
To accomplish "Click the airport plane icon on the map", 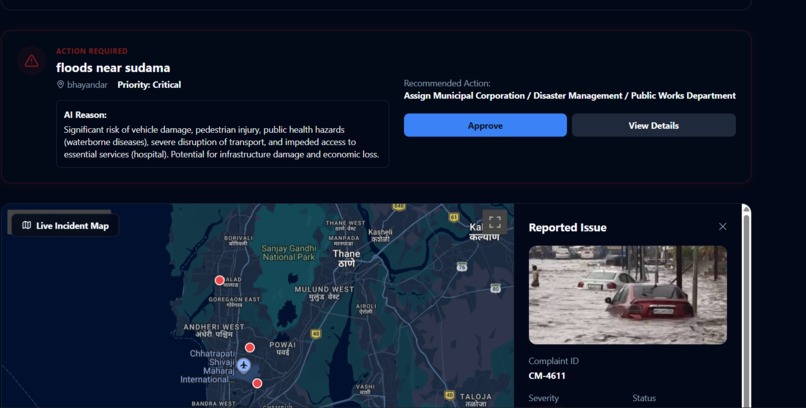I will point(244,366).
